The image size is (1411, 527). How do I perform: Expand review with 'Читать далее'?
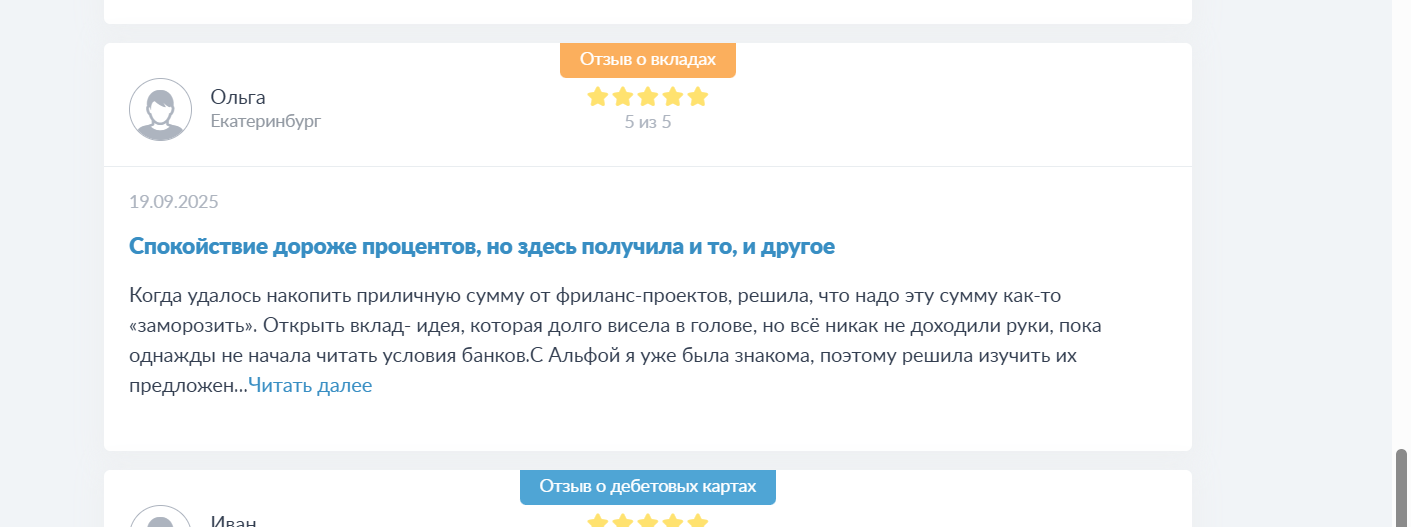click(x=310, y=385)
